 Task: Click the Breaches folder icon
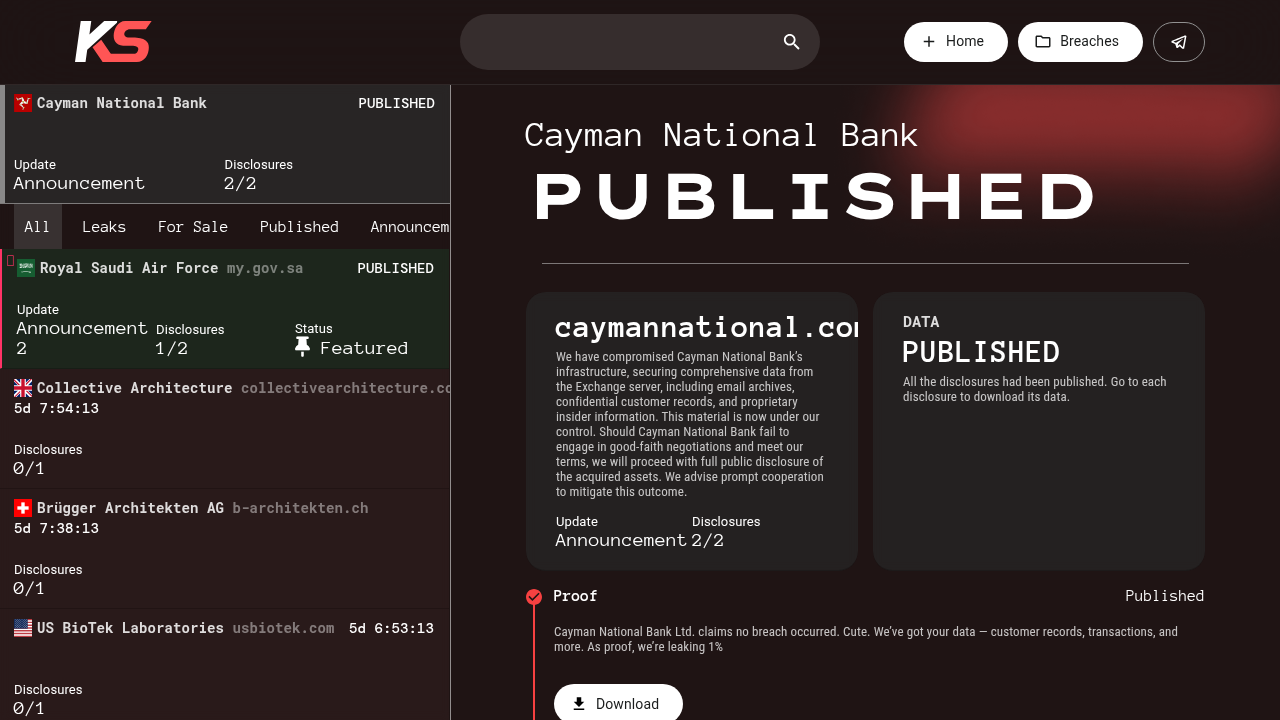[x=1043, y=42]
